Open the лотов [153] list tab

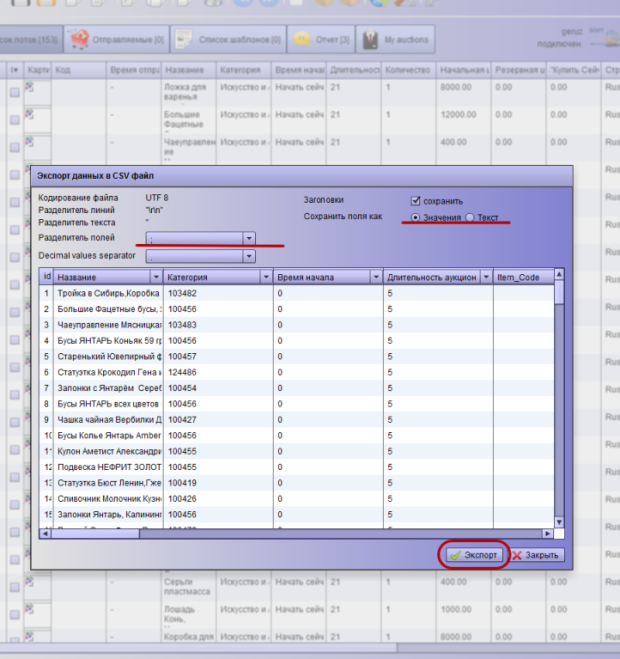[x=31, y=39]
